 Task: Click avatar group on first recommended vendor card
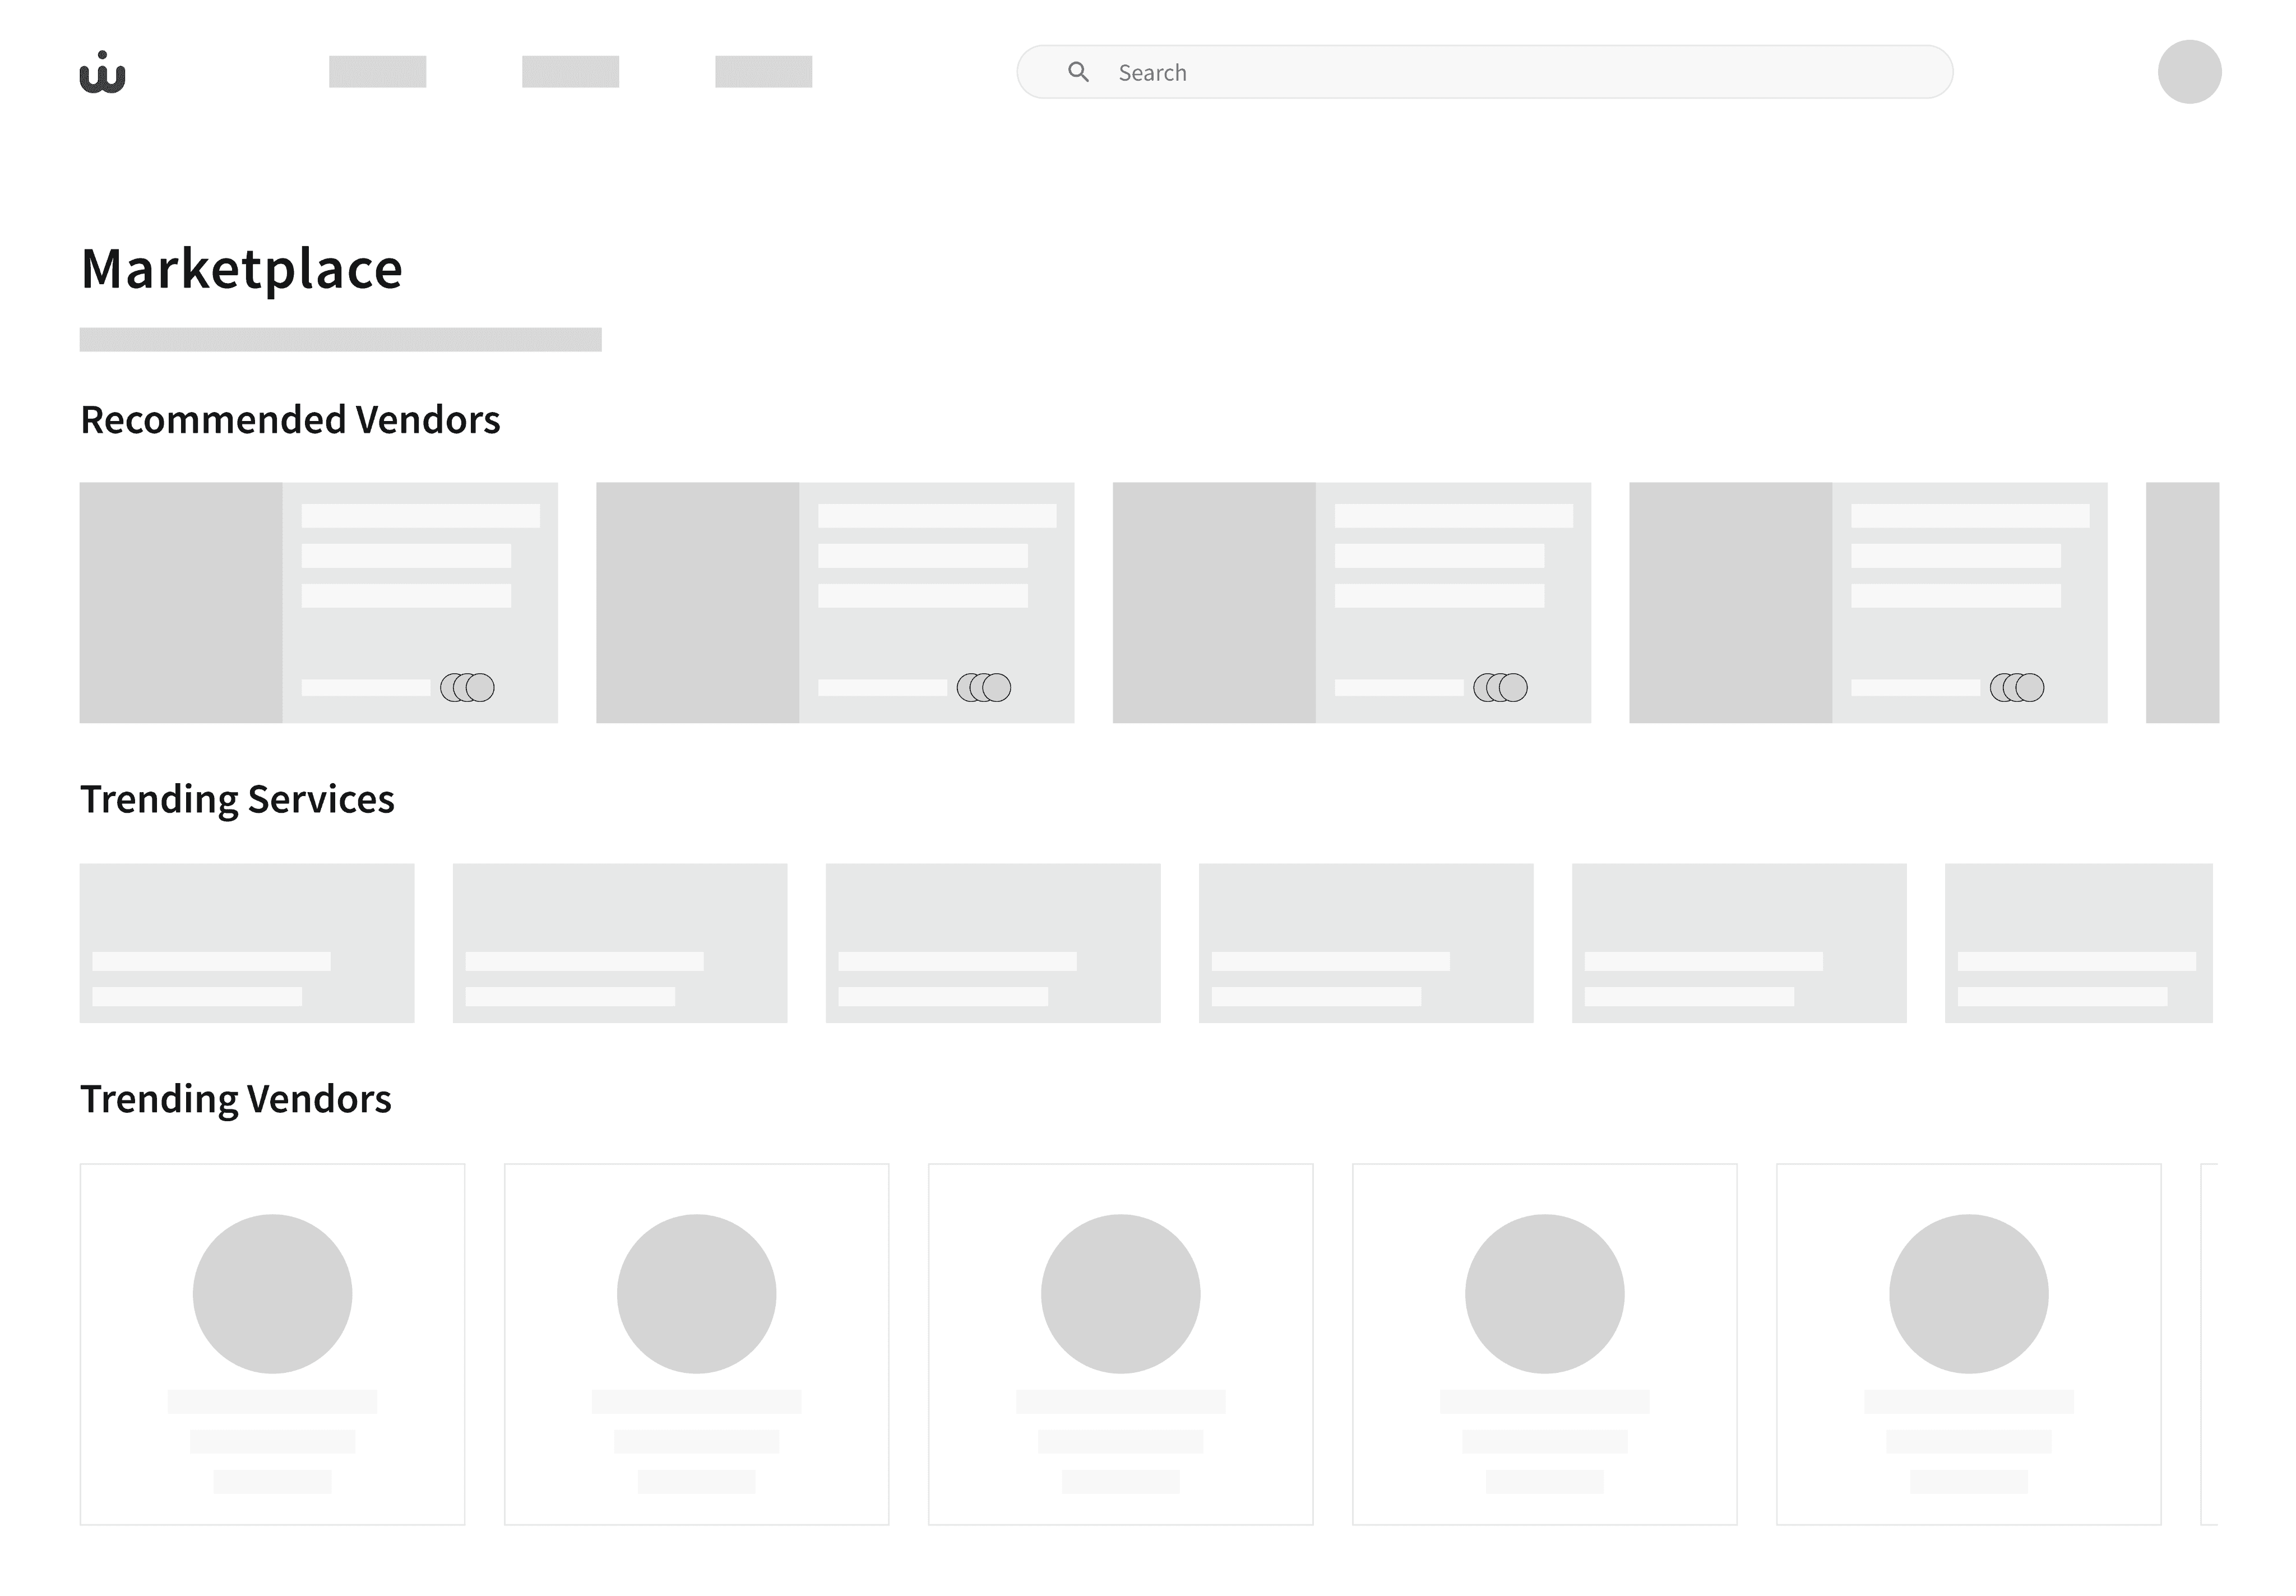click(x=467, y=688)
